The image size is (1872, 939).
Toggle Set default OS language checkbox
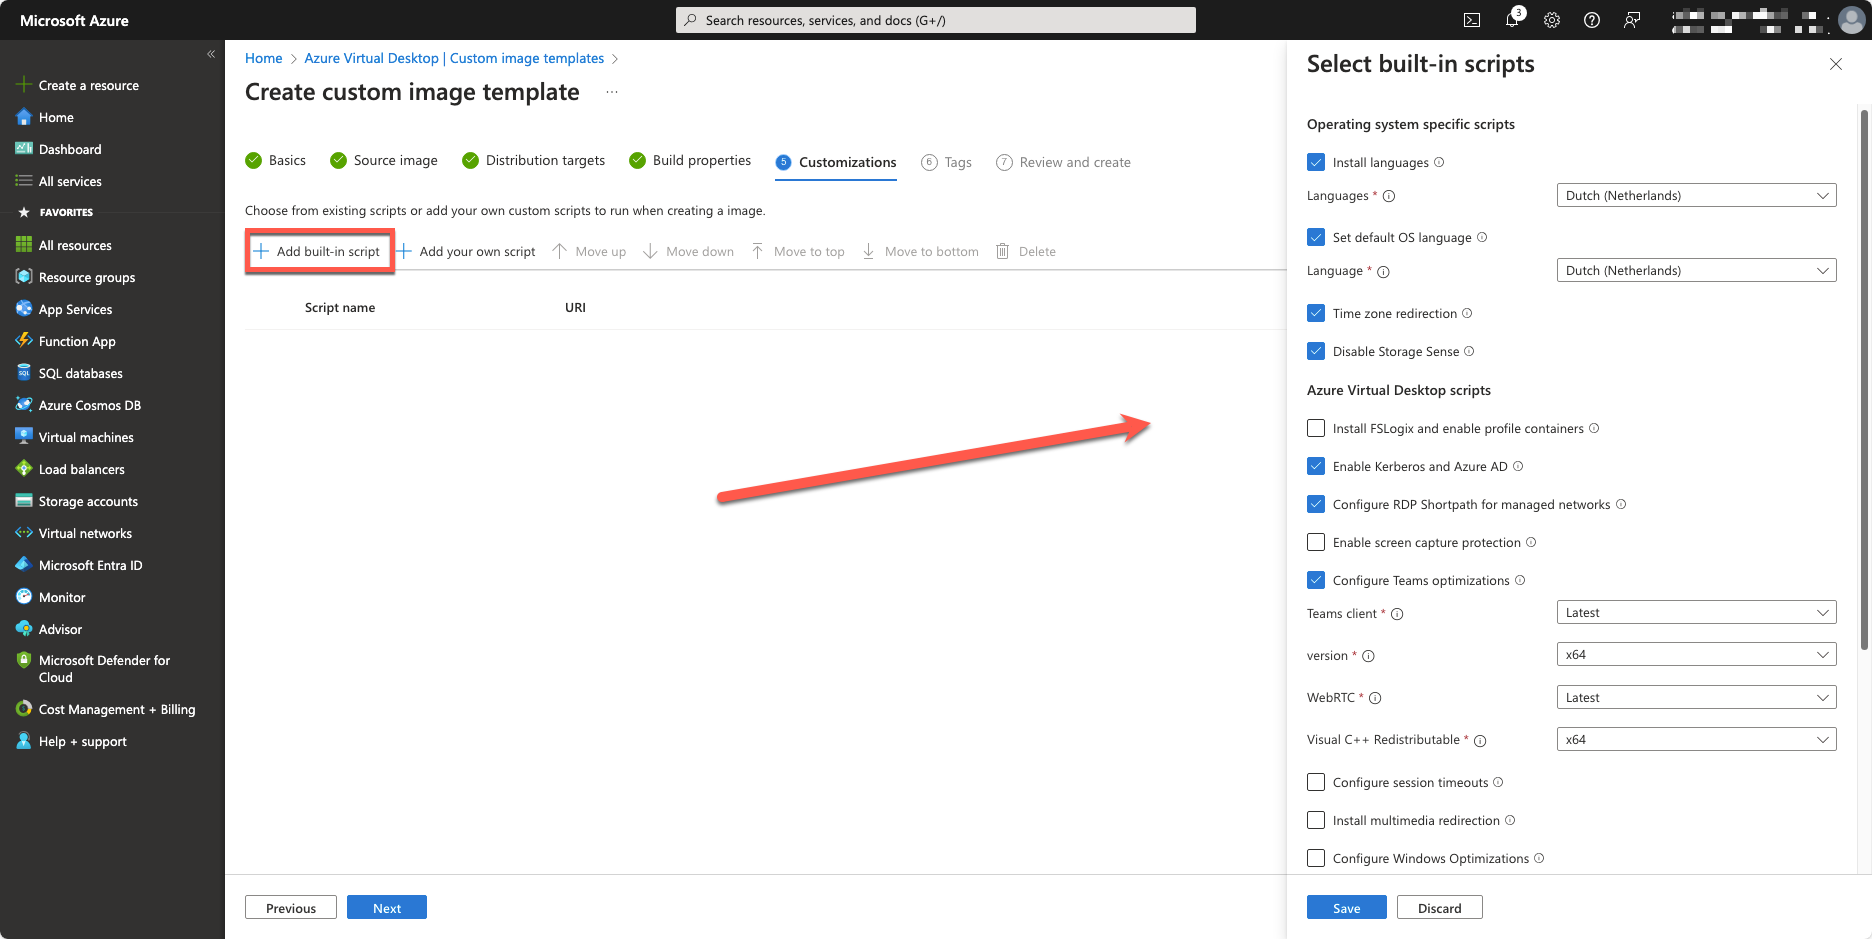tap(1316, 237)
